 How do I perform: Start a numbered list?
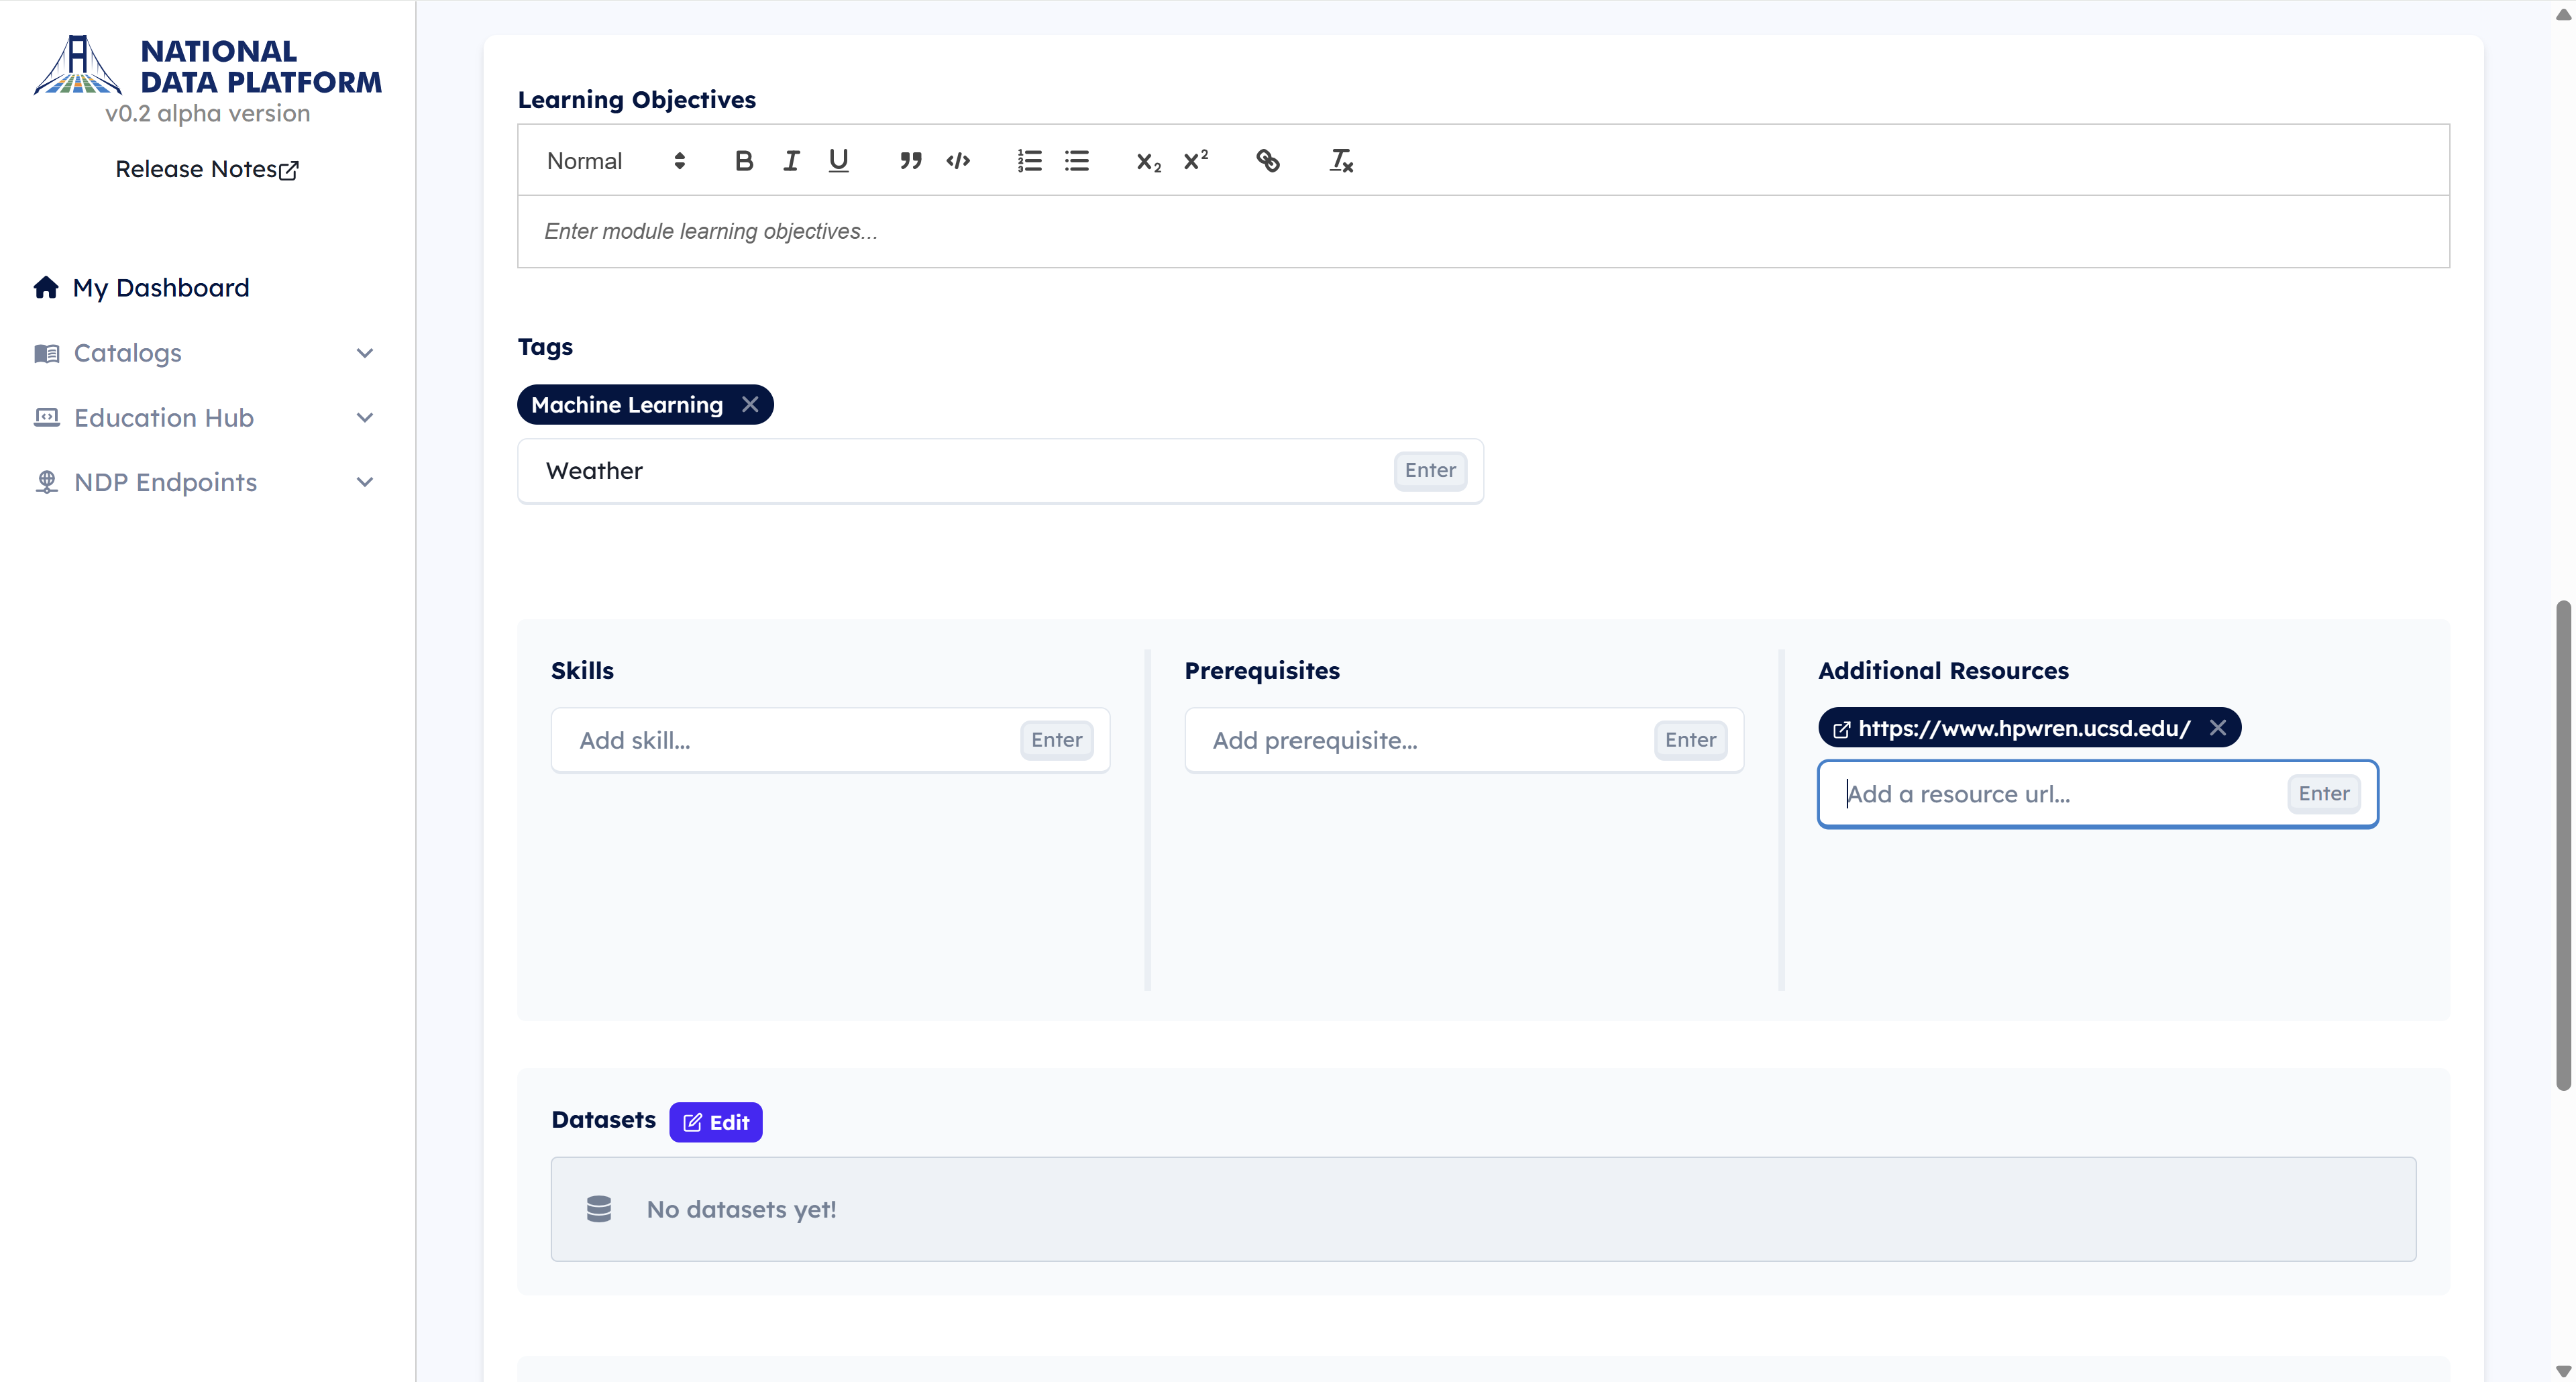(x=1029, y=161)
